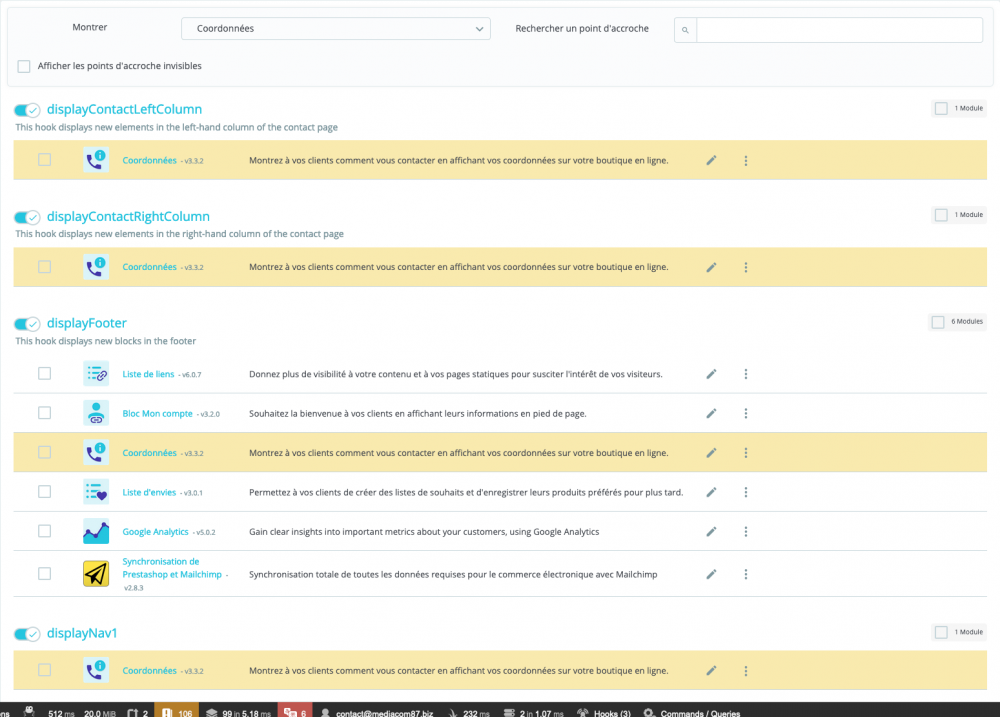Viewport: 1000px width, 717px height.
Task: Click Commands / Queries in debug bar
Action: pos(692,713)
